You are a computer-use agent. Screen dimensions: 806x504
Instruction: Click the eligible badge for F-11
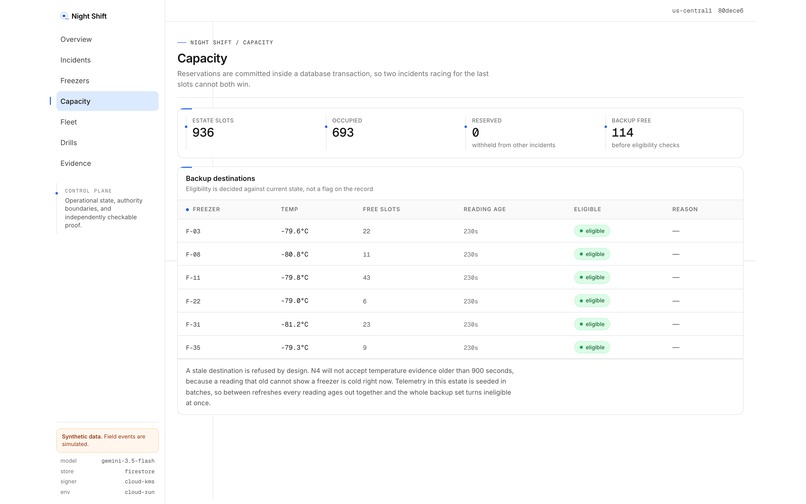(592, 277)
